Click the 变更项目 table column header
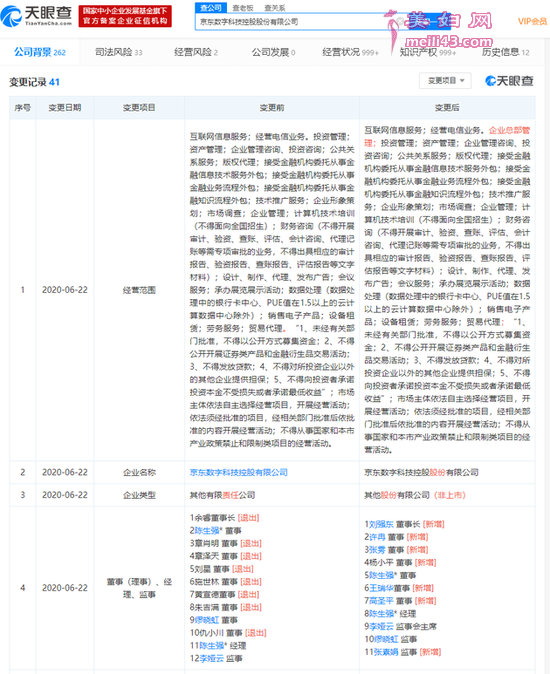Viewport: 550px width, 674px height. 139,108
